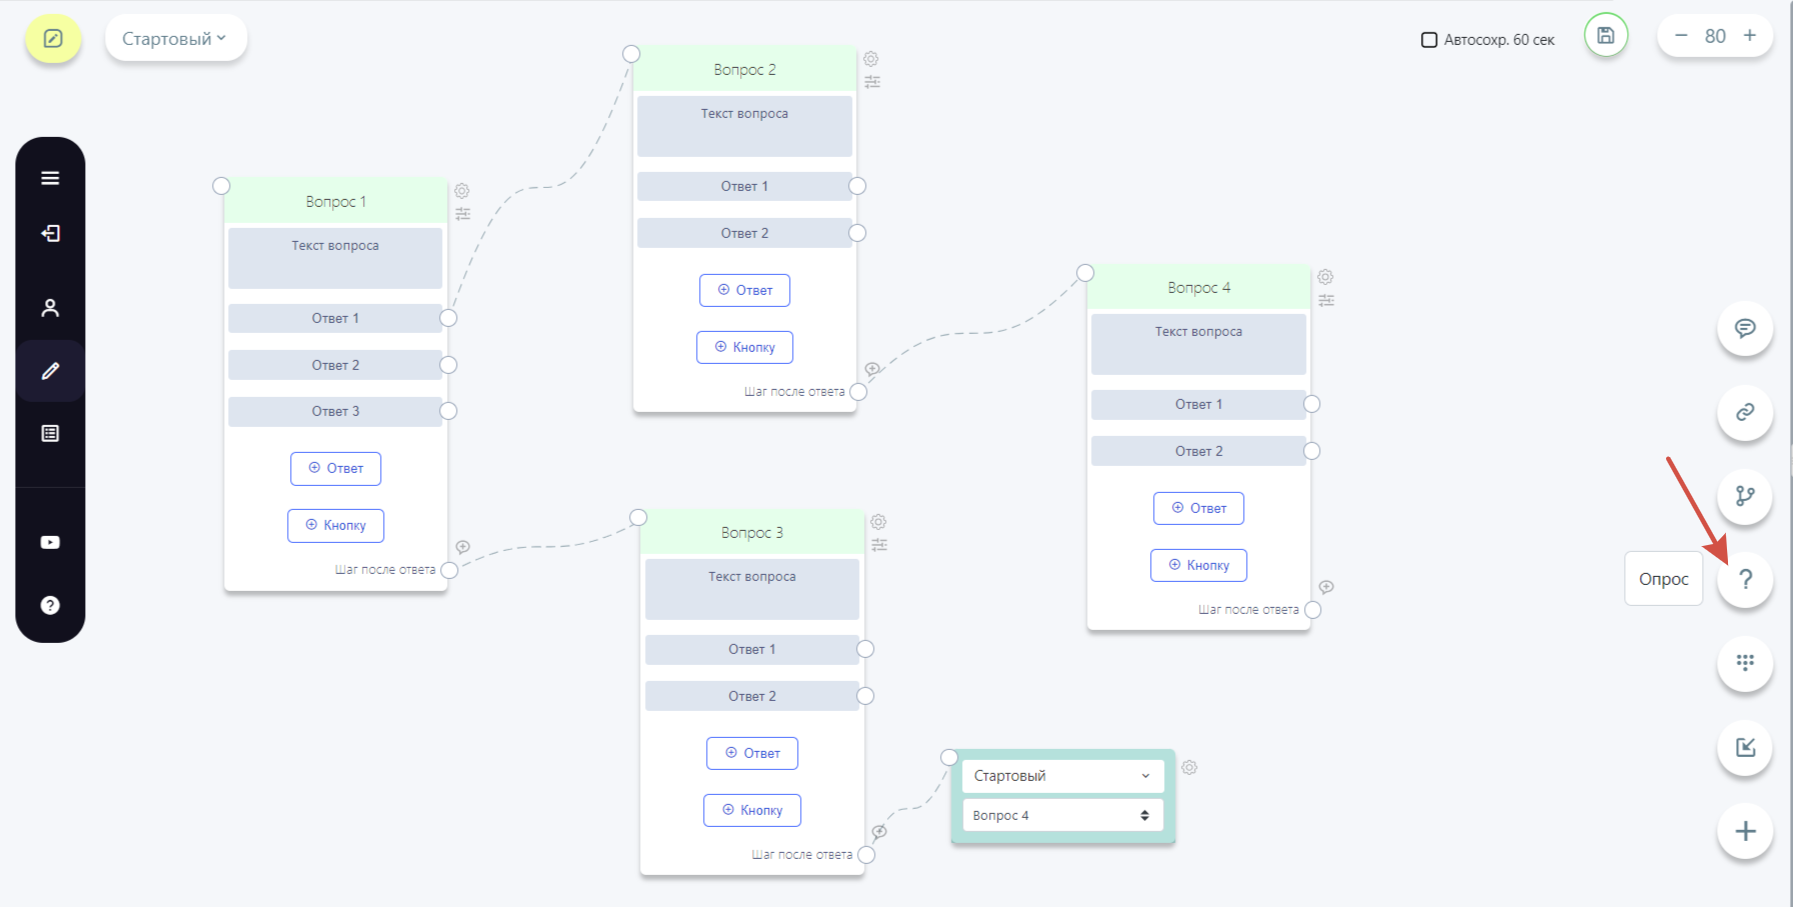The height and width of the screenshot is (907, 1793).
Task: Open the list table sidebar icon
Action: 50,433
